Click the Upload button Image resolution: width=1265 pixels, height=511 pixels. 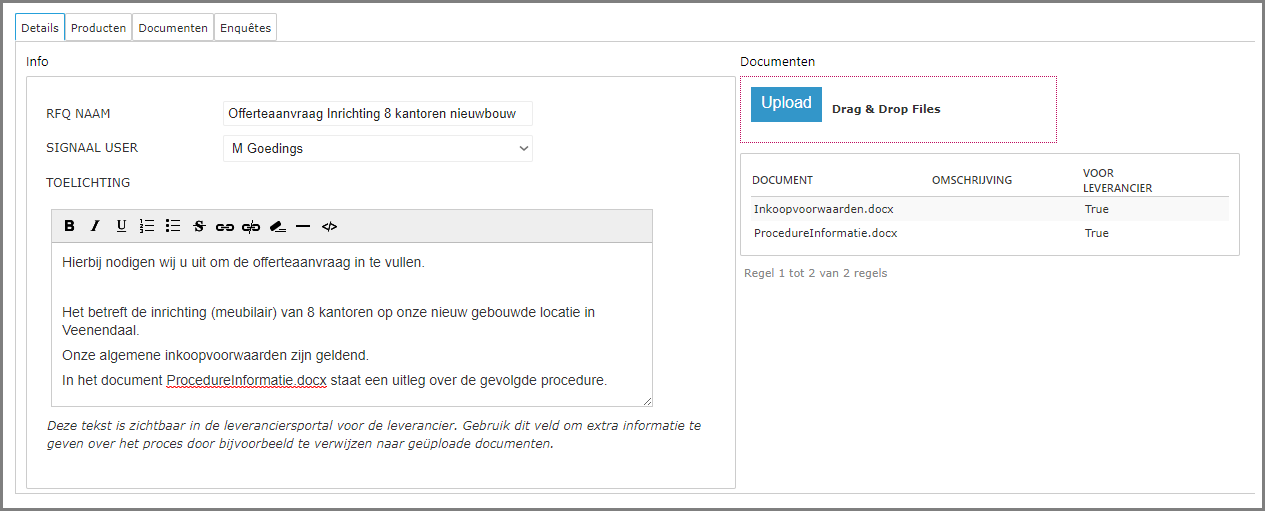tap(786, 104)
